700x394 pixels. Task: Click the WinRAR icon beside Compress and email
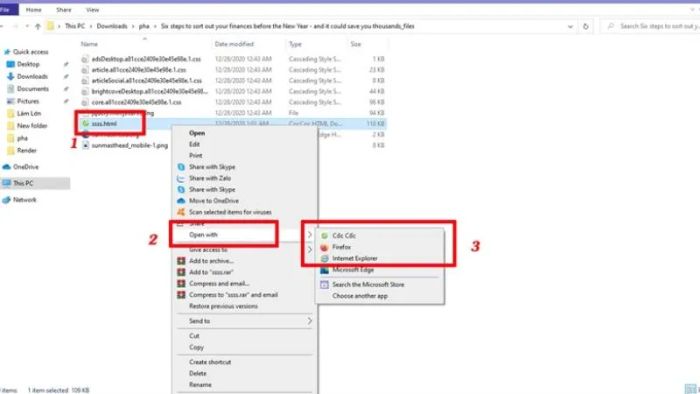[181, 283]
